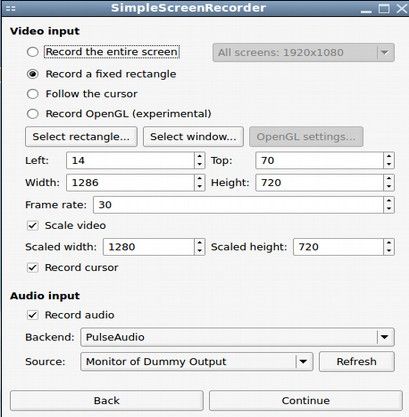Increase the Scaled width with up arrow

(x=199, y=243)
